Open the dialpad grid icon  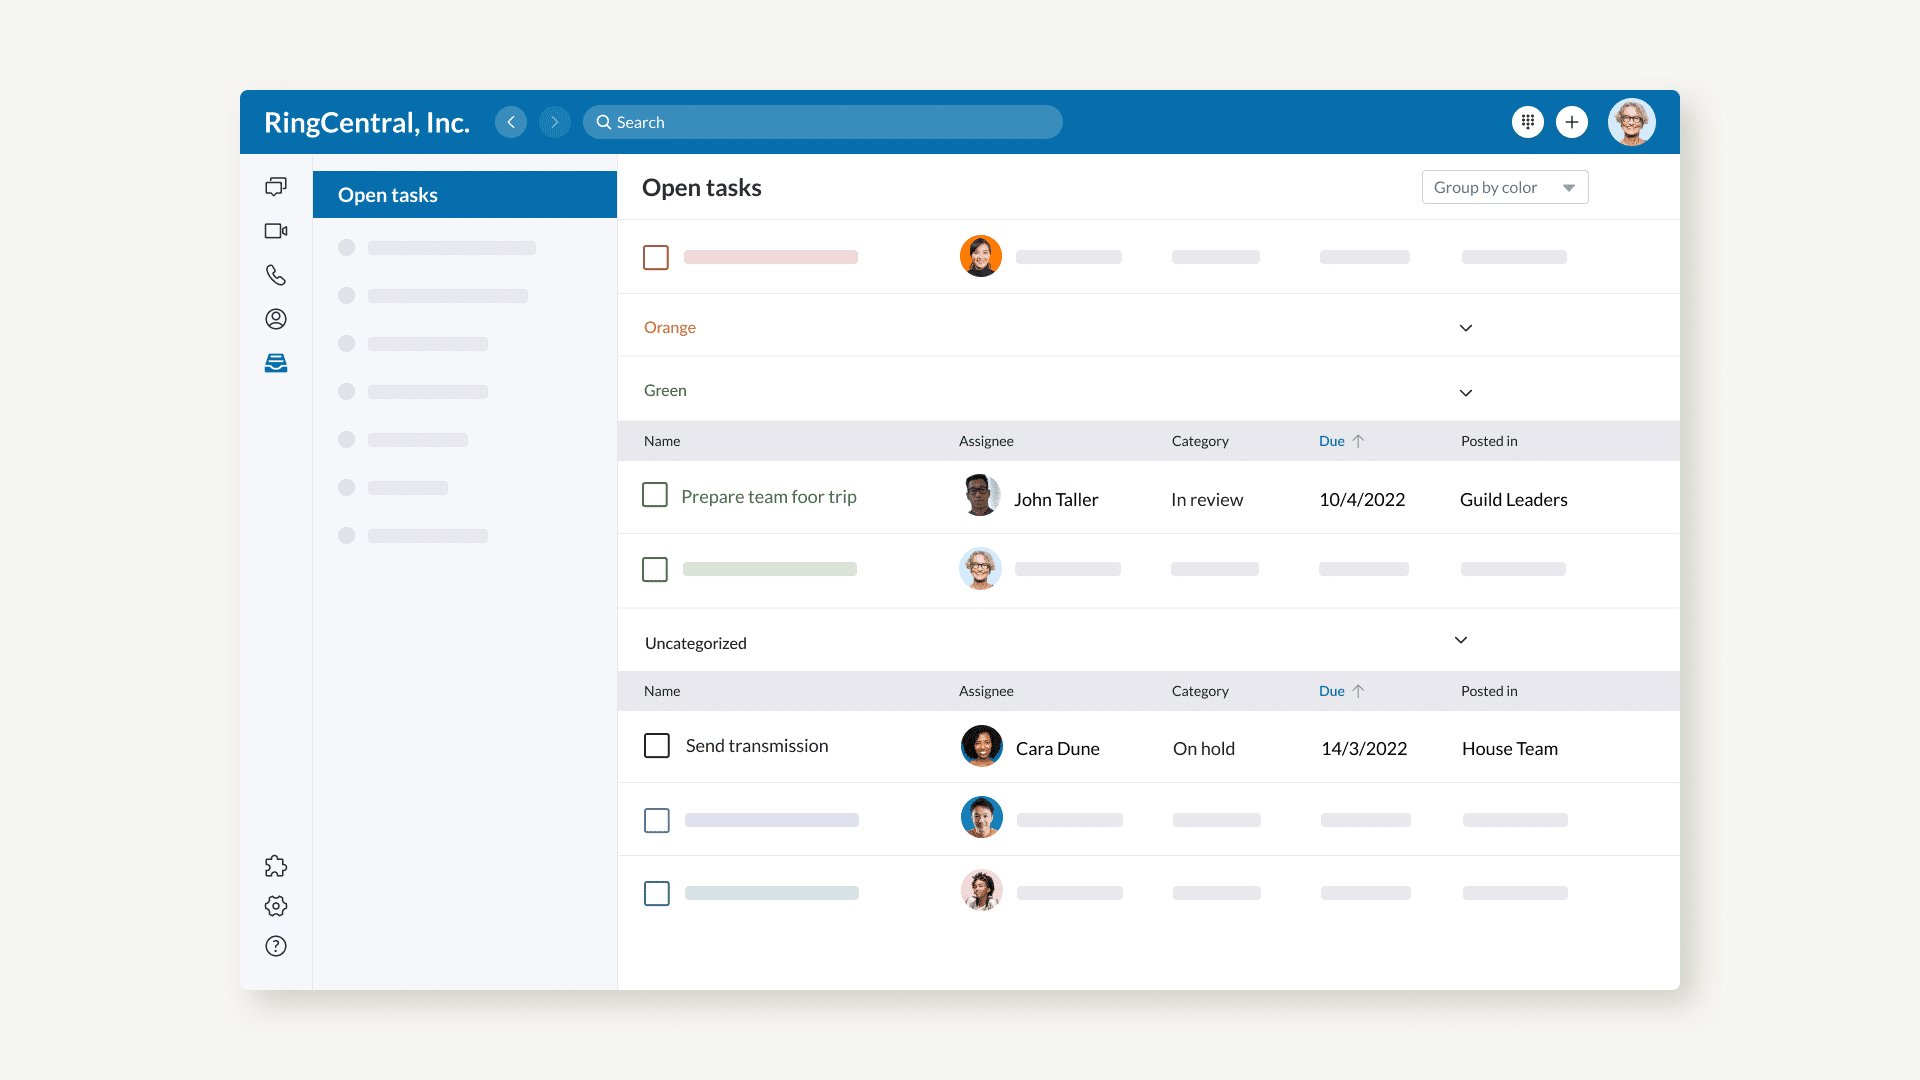pos(1527,122)
